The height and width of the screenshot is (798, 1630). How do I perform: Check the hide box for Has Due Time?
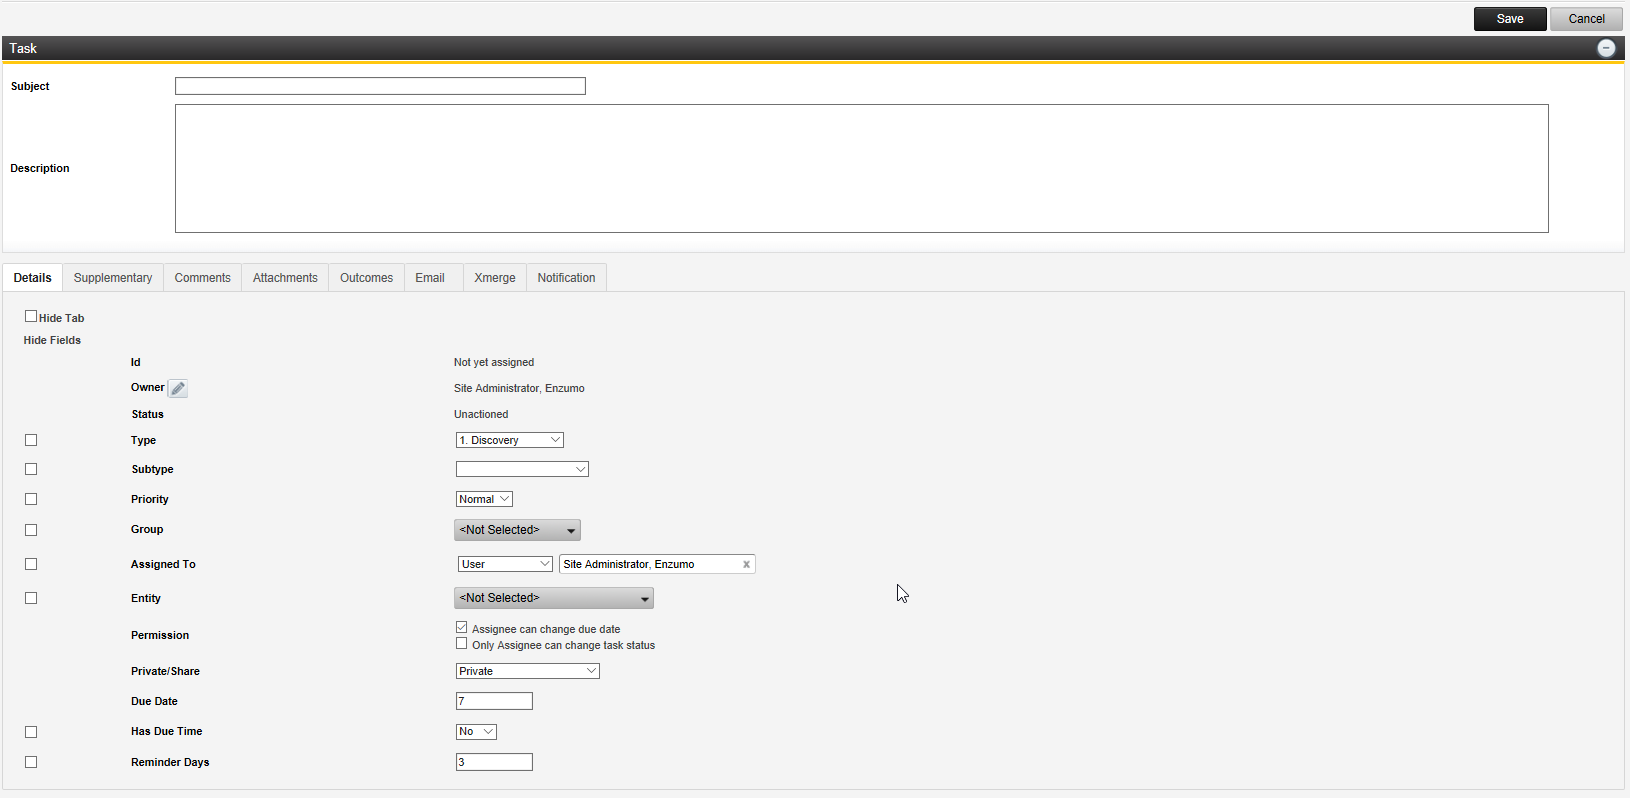(x=31, y=732)
